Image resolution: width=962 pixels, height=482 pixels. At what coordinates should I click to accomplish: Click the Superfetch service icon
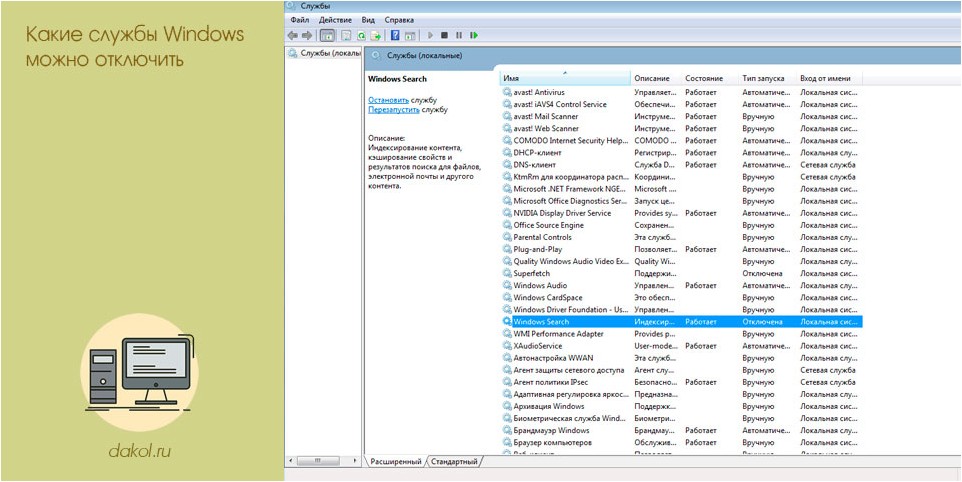click(x=507, y=274)
